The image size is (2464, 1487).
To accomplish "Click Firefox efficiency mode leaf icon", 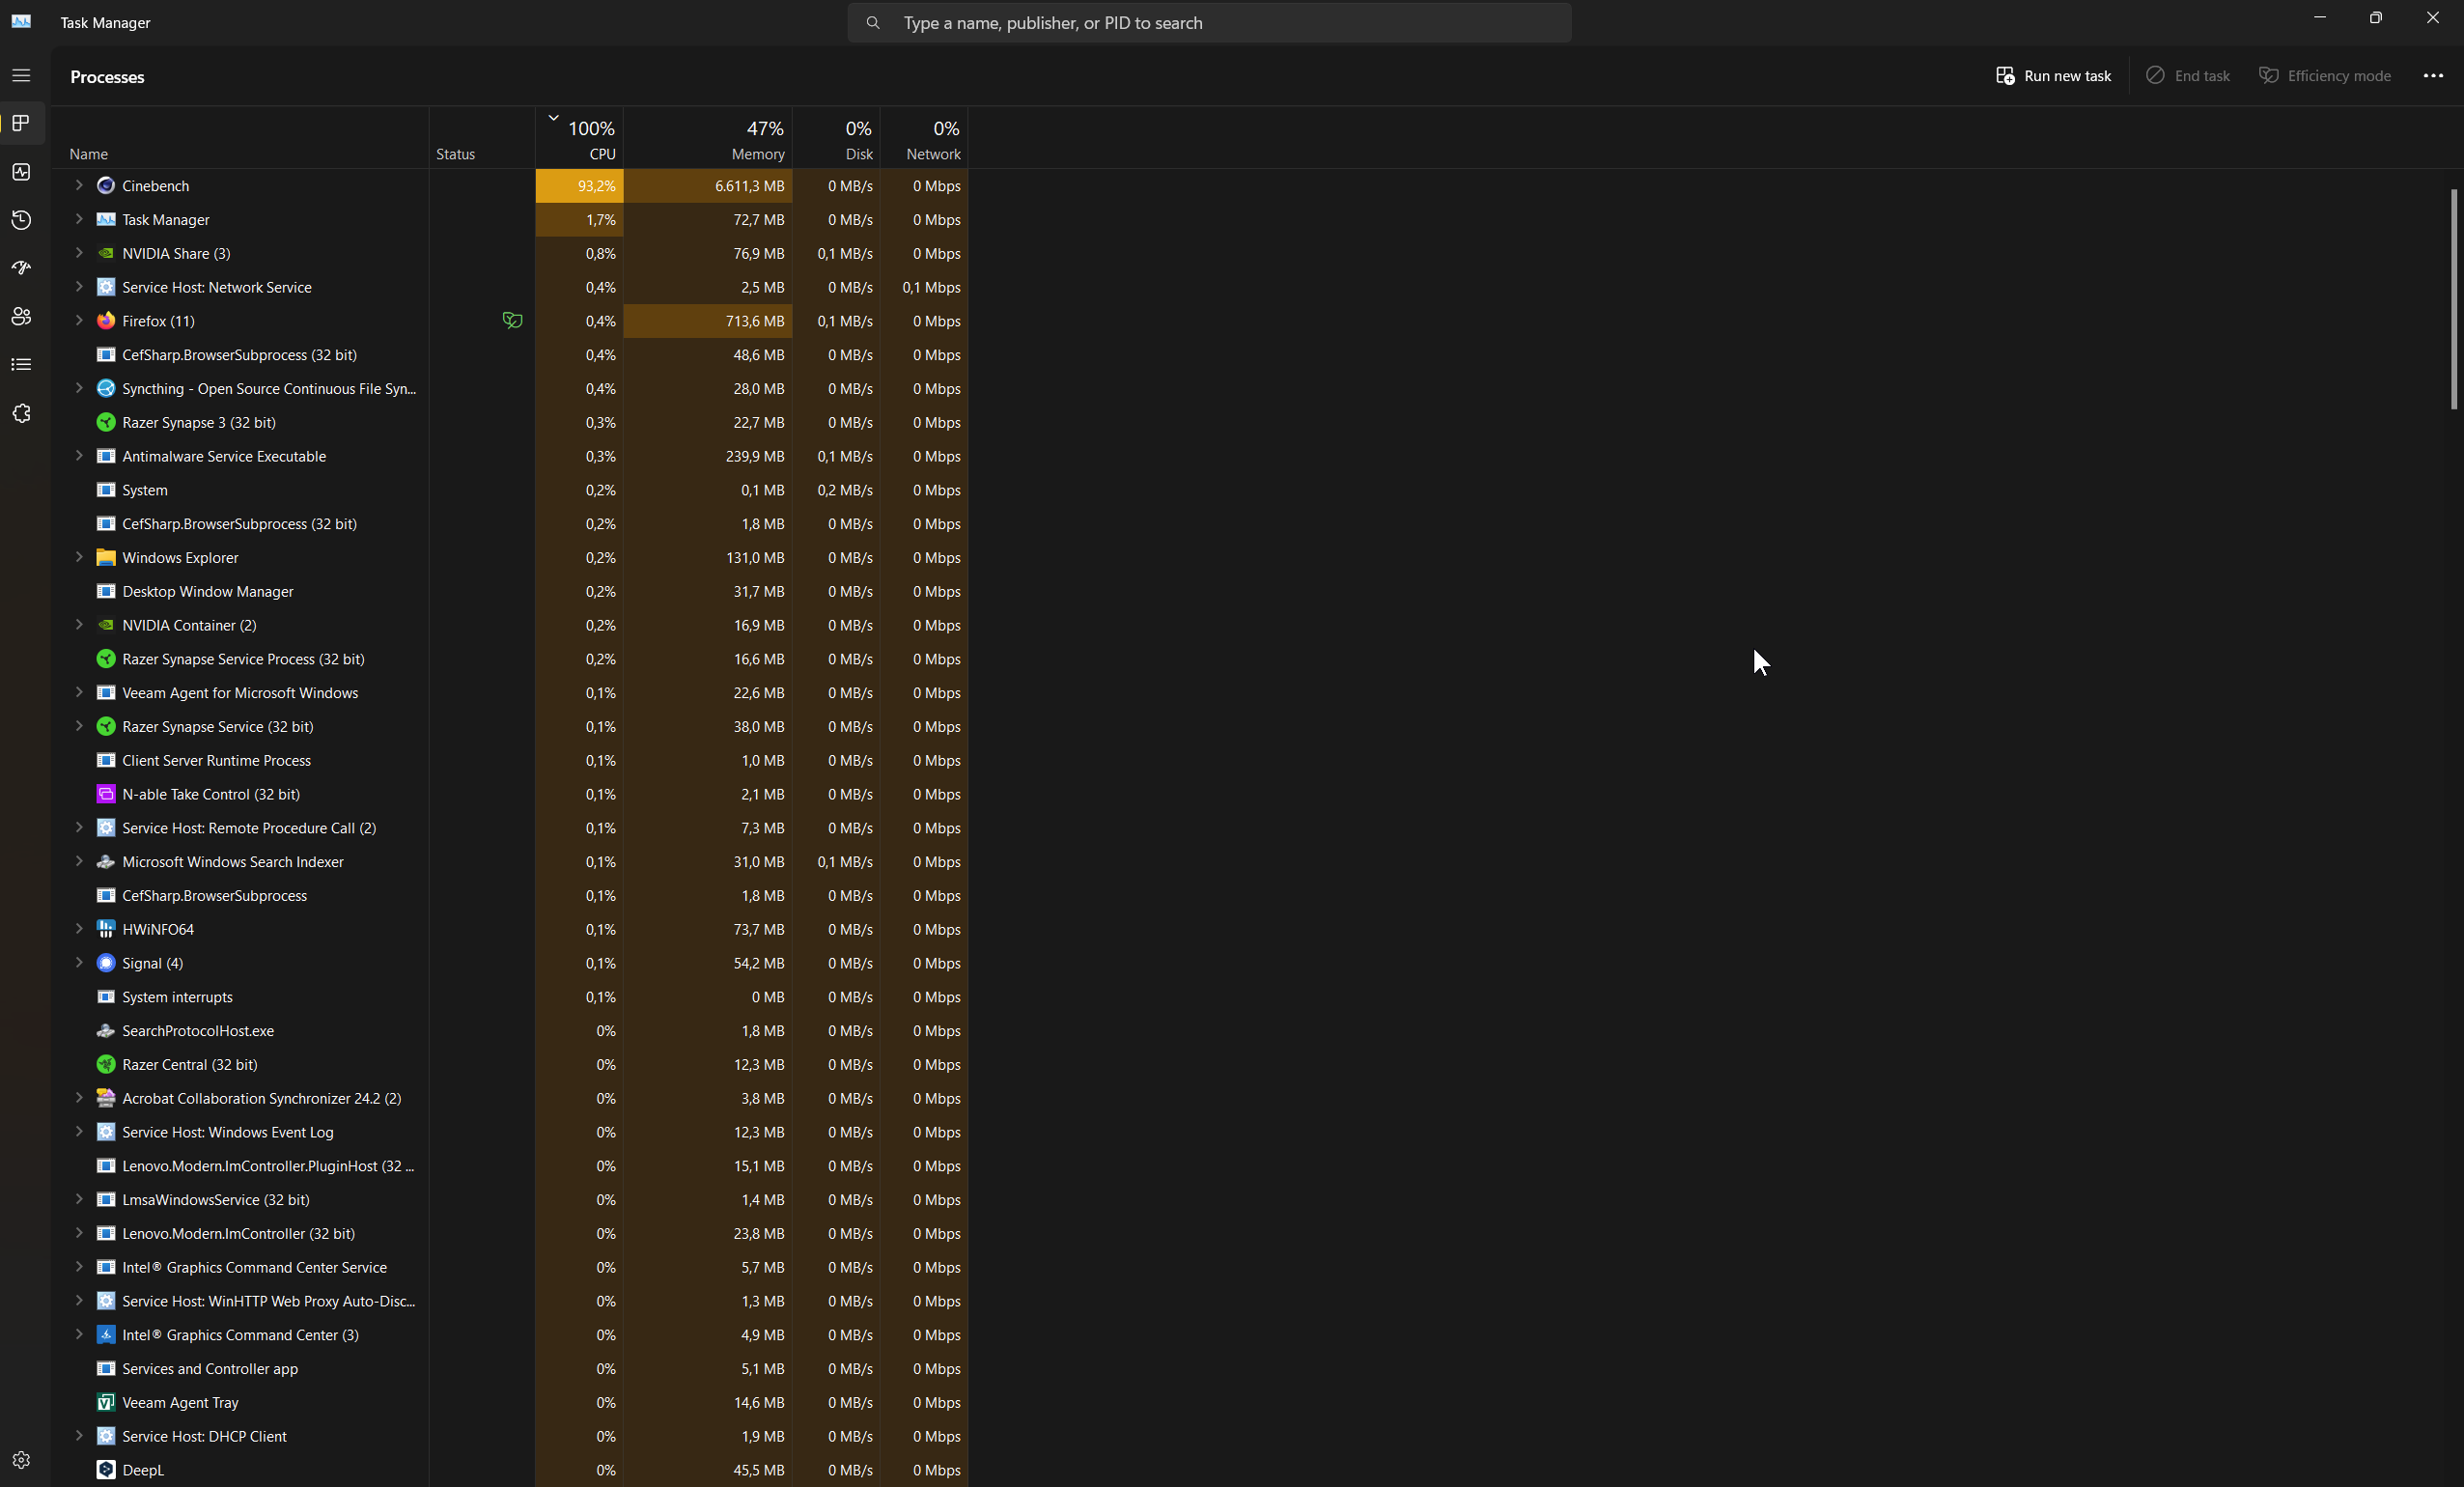I will (x=512, y=321).
